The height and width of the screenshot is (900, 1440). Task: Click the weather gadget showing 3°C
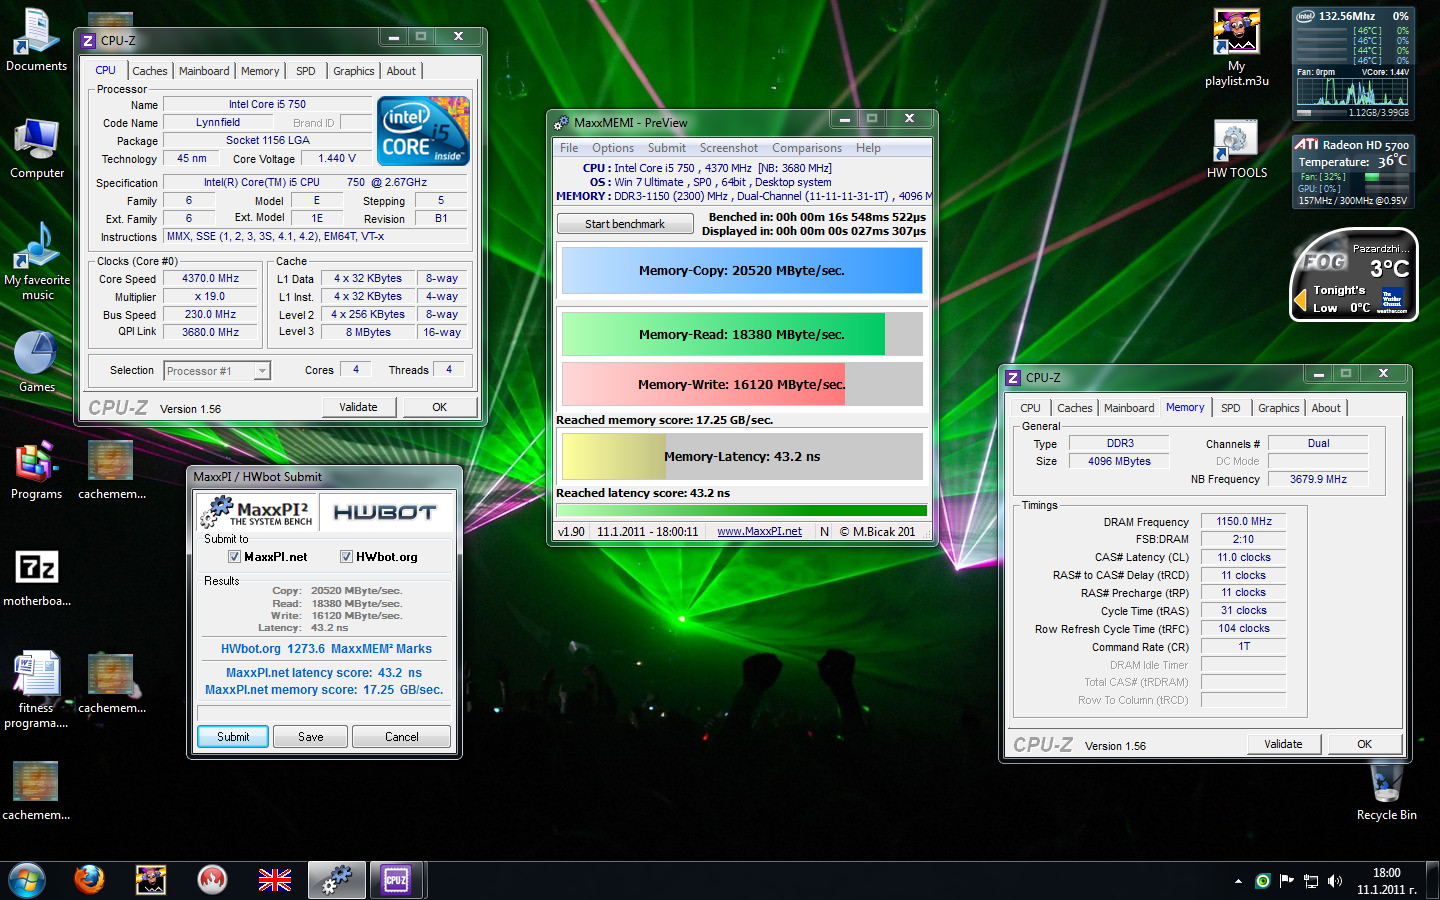(1353, 275)
